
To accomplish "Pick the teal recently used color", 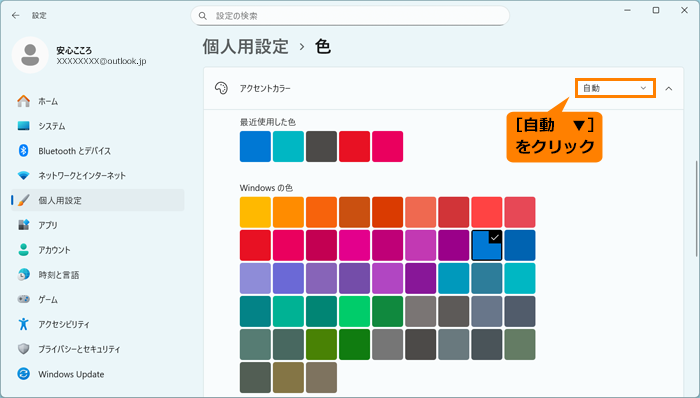I will (x=288, y=146).
